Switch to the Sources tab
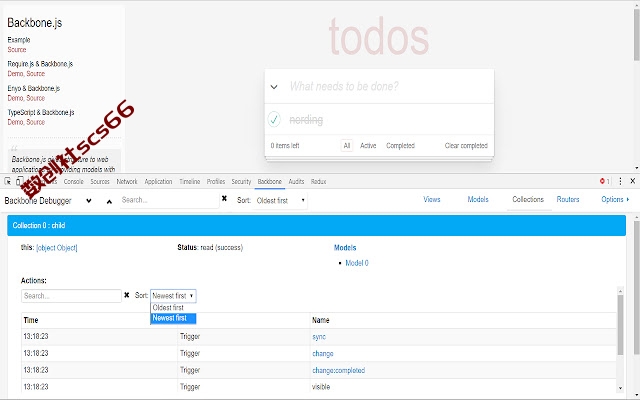This screenshot has height=400, width=640. point(100,182)
